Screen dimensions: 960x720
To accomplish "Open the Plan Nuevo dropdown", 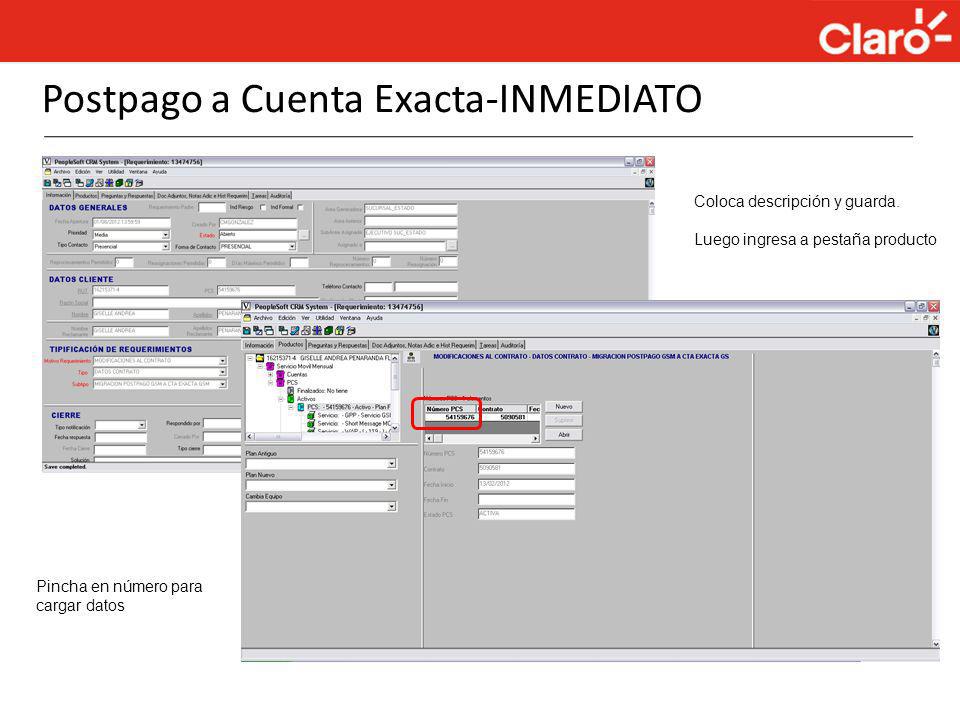I will (391, 486).
